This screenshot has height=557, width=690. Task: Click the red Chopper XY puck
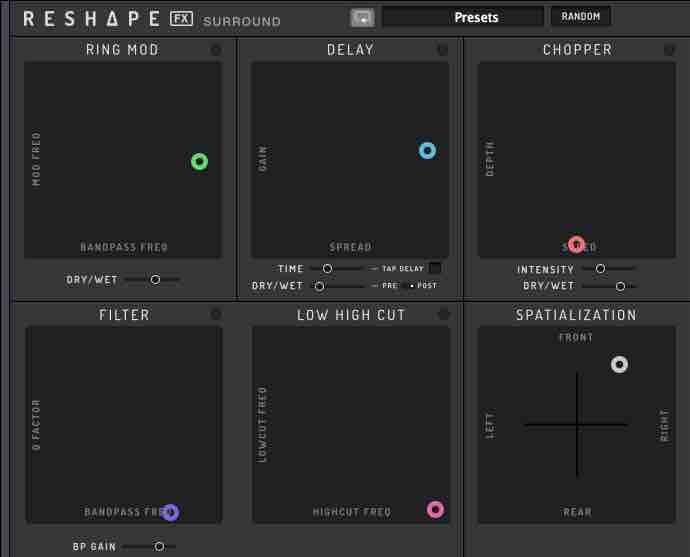coord(576,244)
